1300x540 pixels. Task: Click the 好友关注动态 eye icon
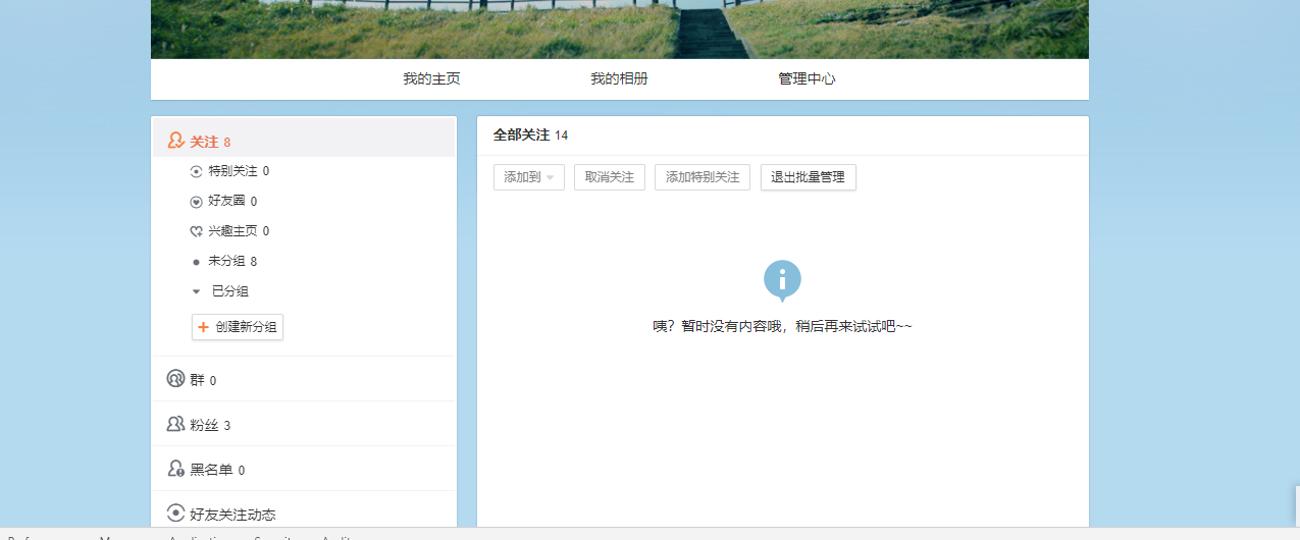(x=176, y=513)
